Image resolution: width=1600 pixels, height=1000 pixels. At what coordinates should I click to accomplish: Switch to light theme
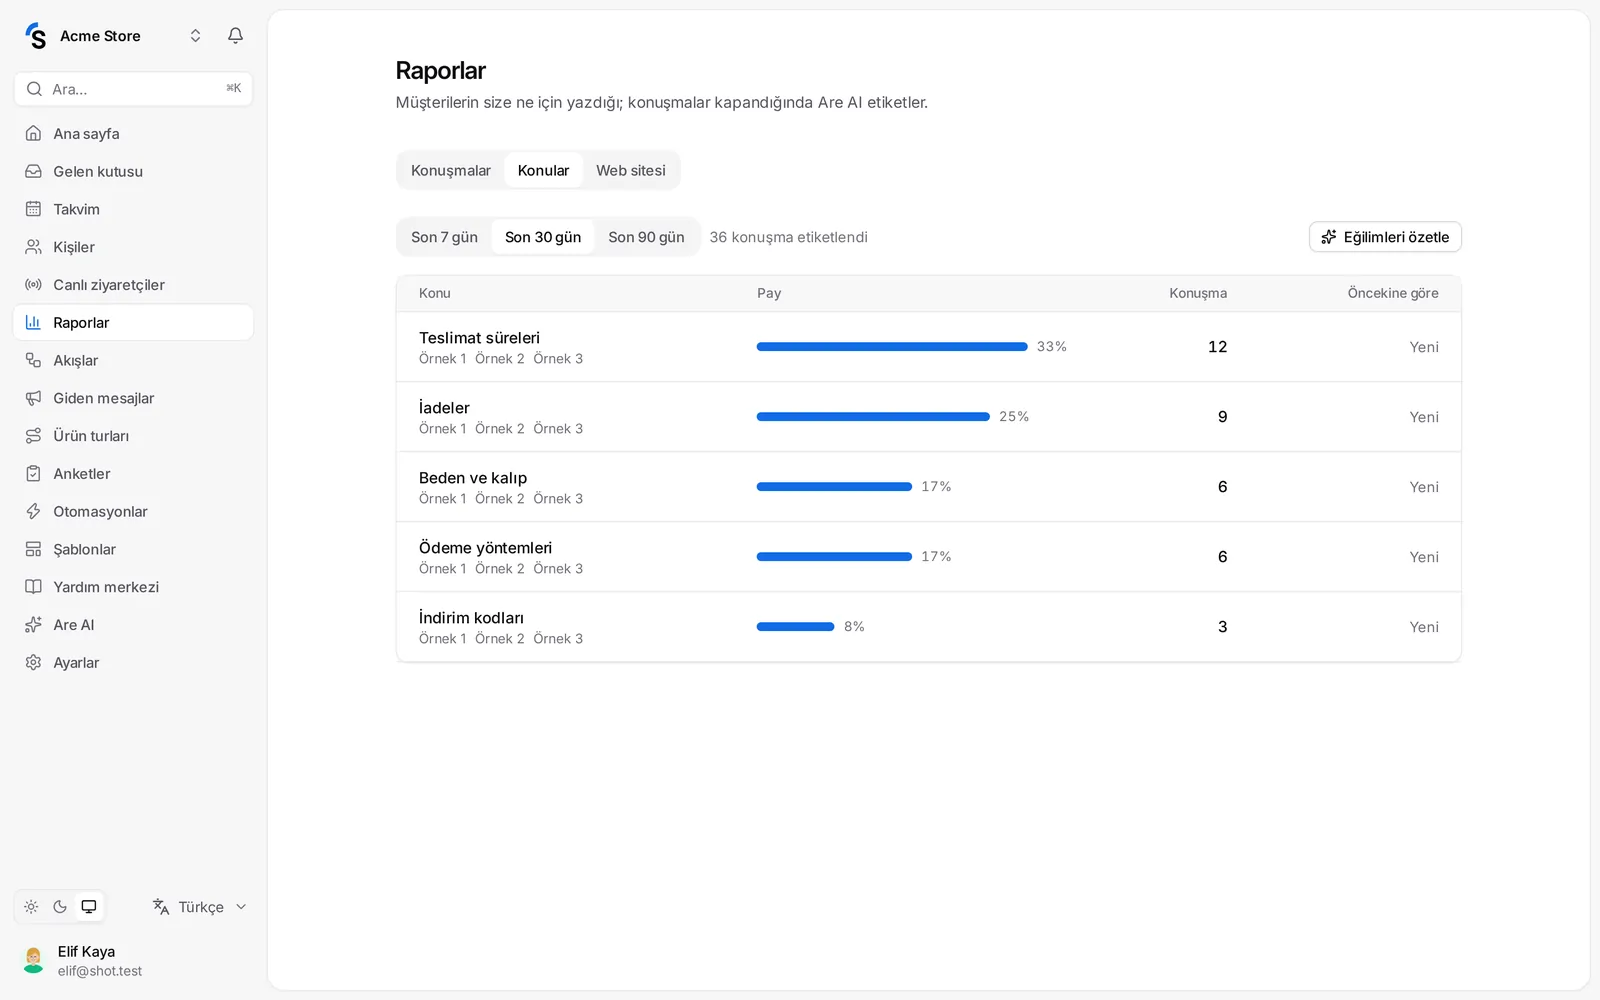(31, 907)
